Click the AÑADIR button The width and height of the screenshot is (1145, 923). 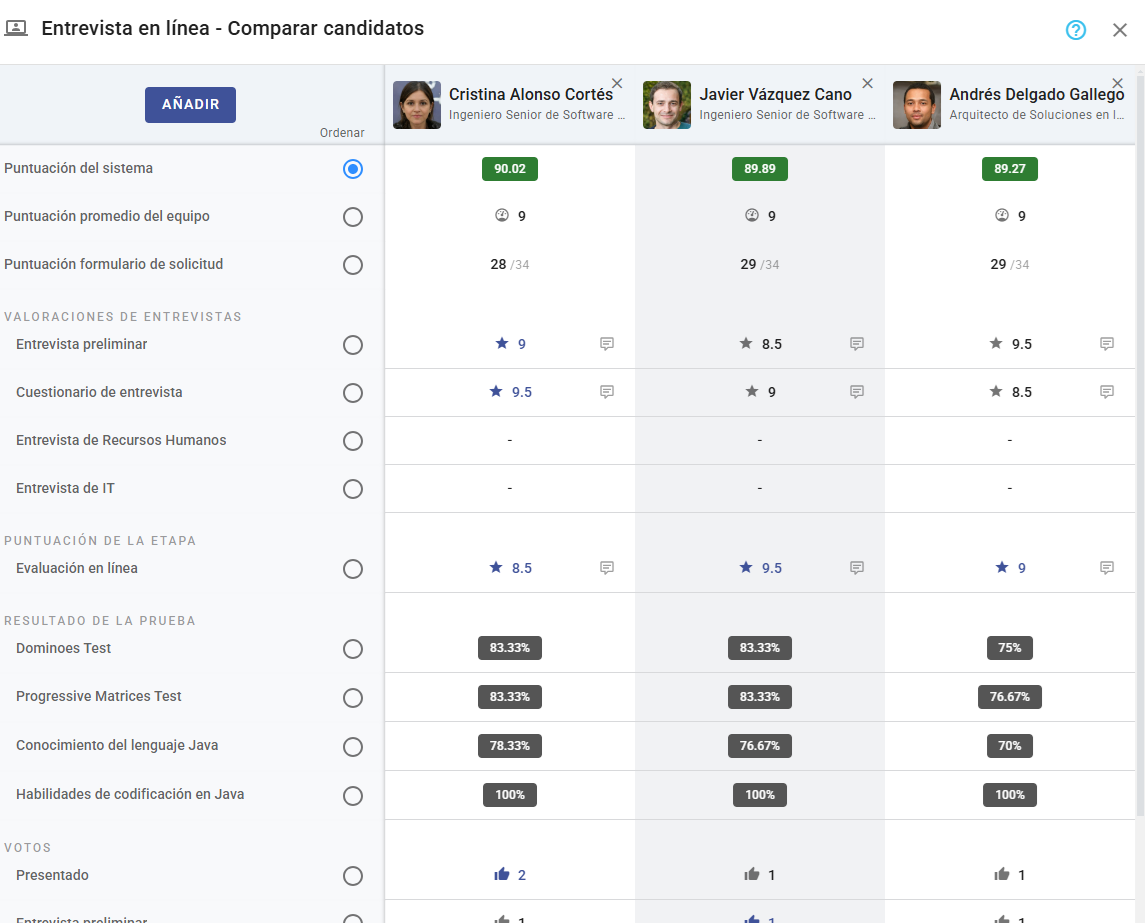[190, 105]
